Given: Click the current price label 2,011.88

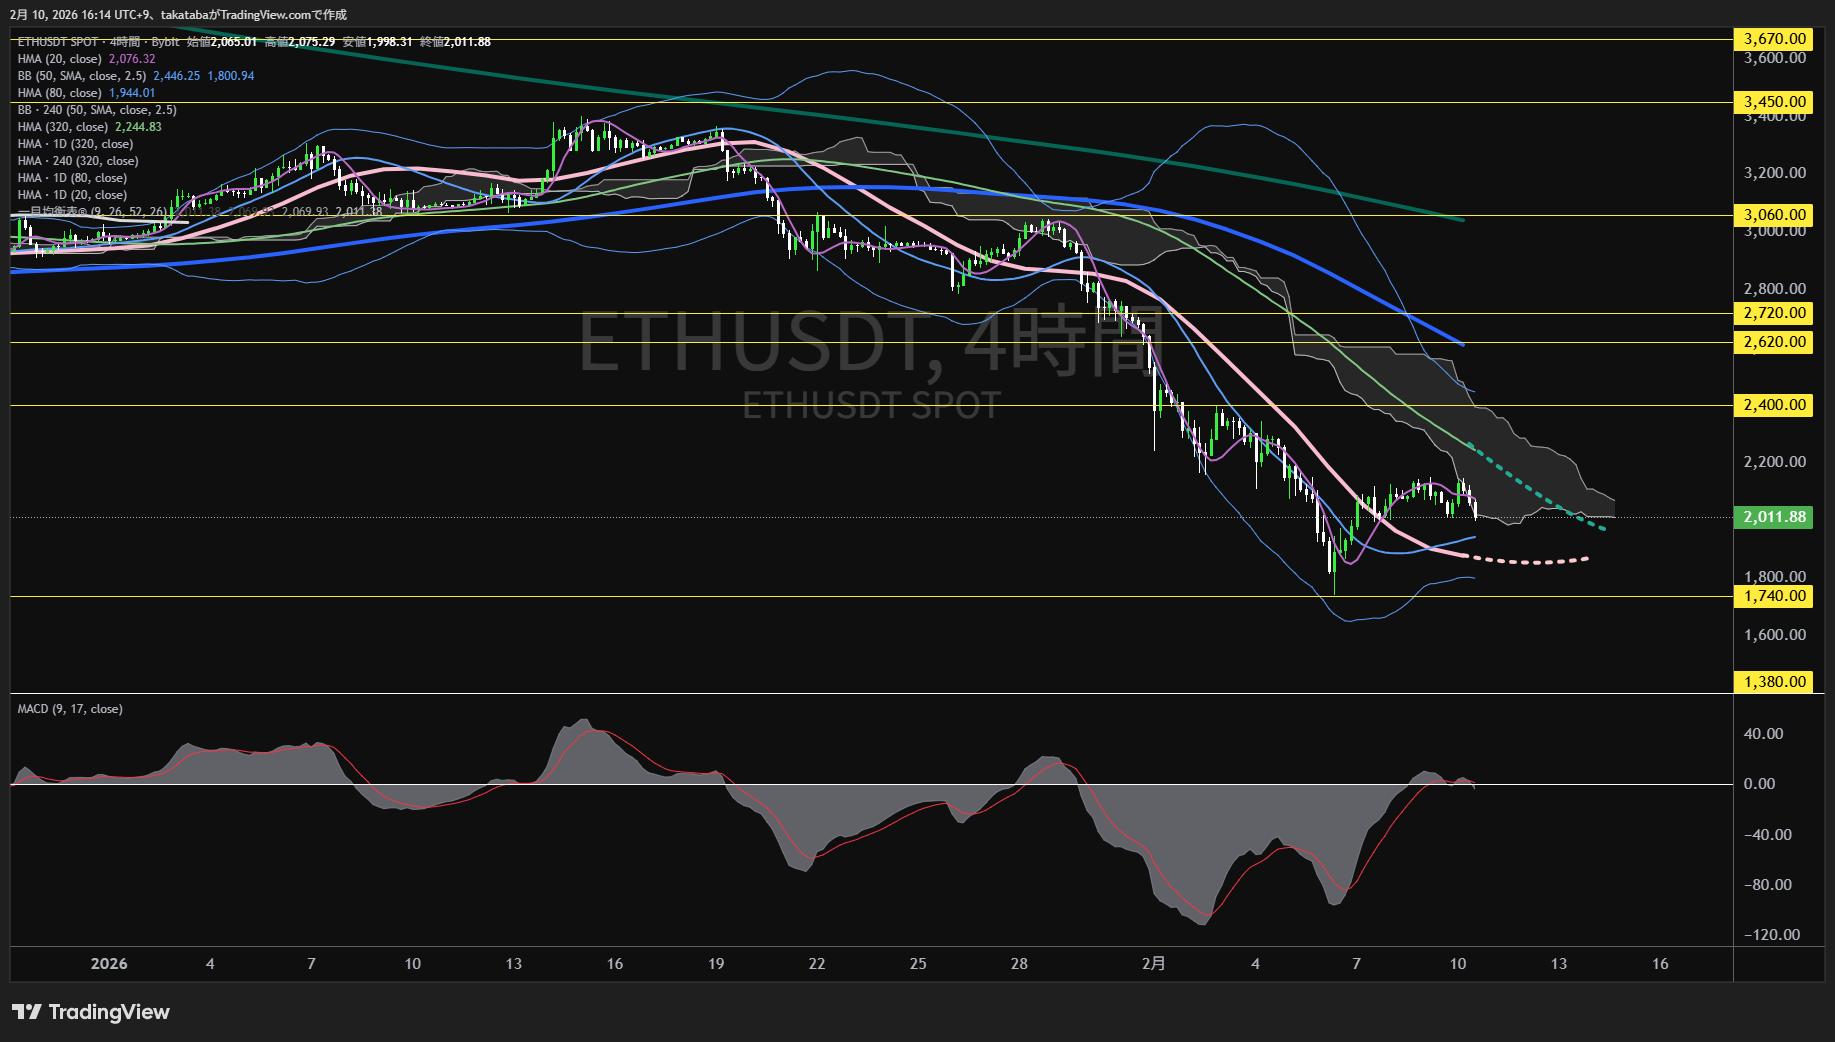Looking at the screenshot, I should (1774, 517).
